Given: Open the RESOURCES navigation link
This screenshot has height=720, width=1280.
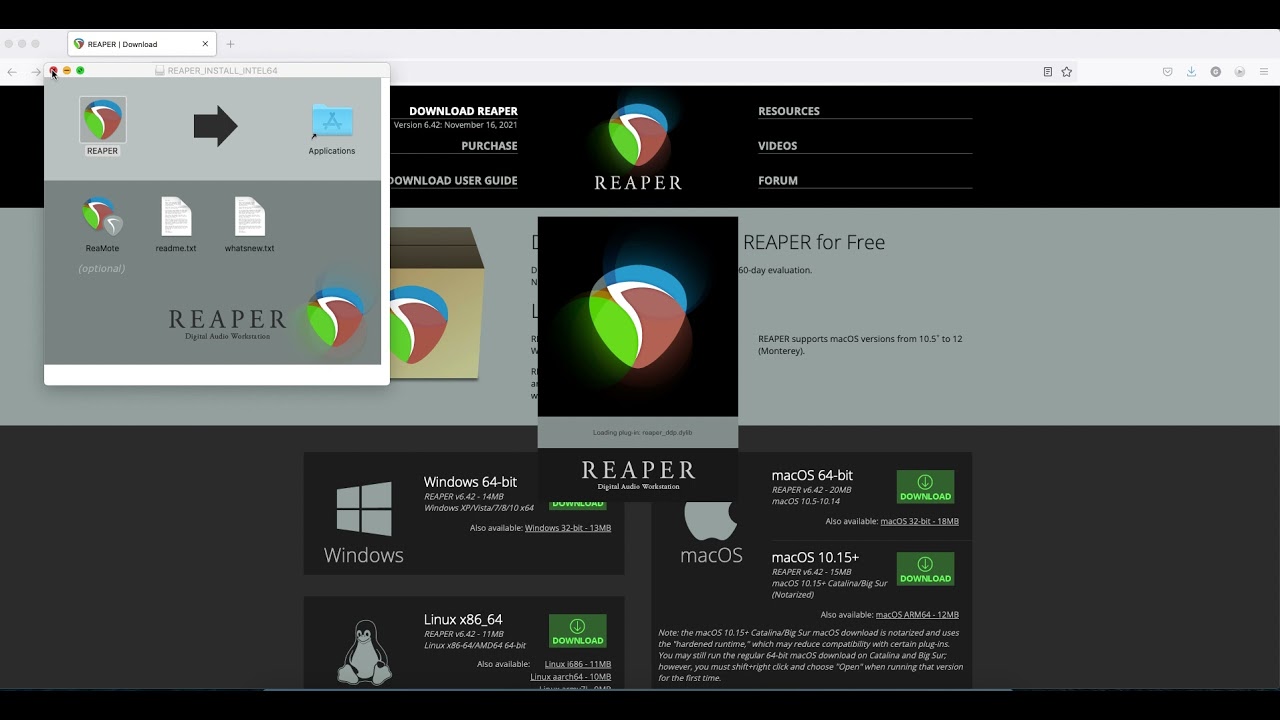Looking at the screenshot, I should tap(789, 111).
